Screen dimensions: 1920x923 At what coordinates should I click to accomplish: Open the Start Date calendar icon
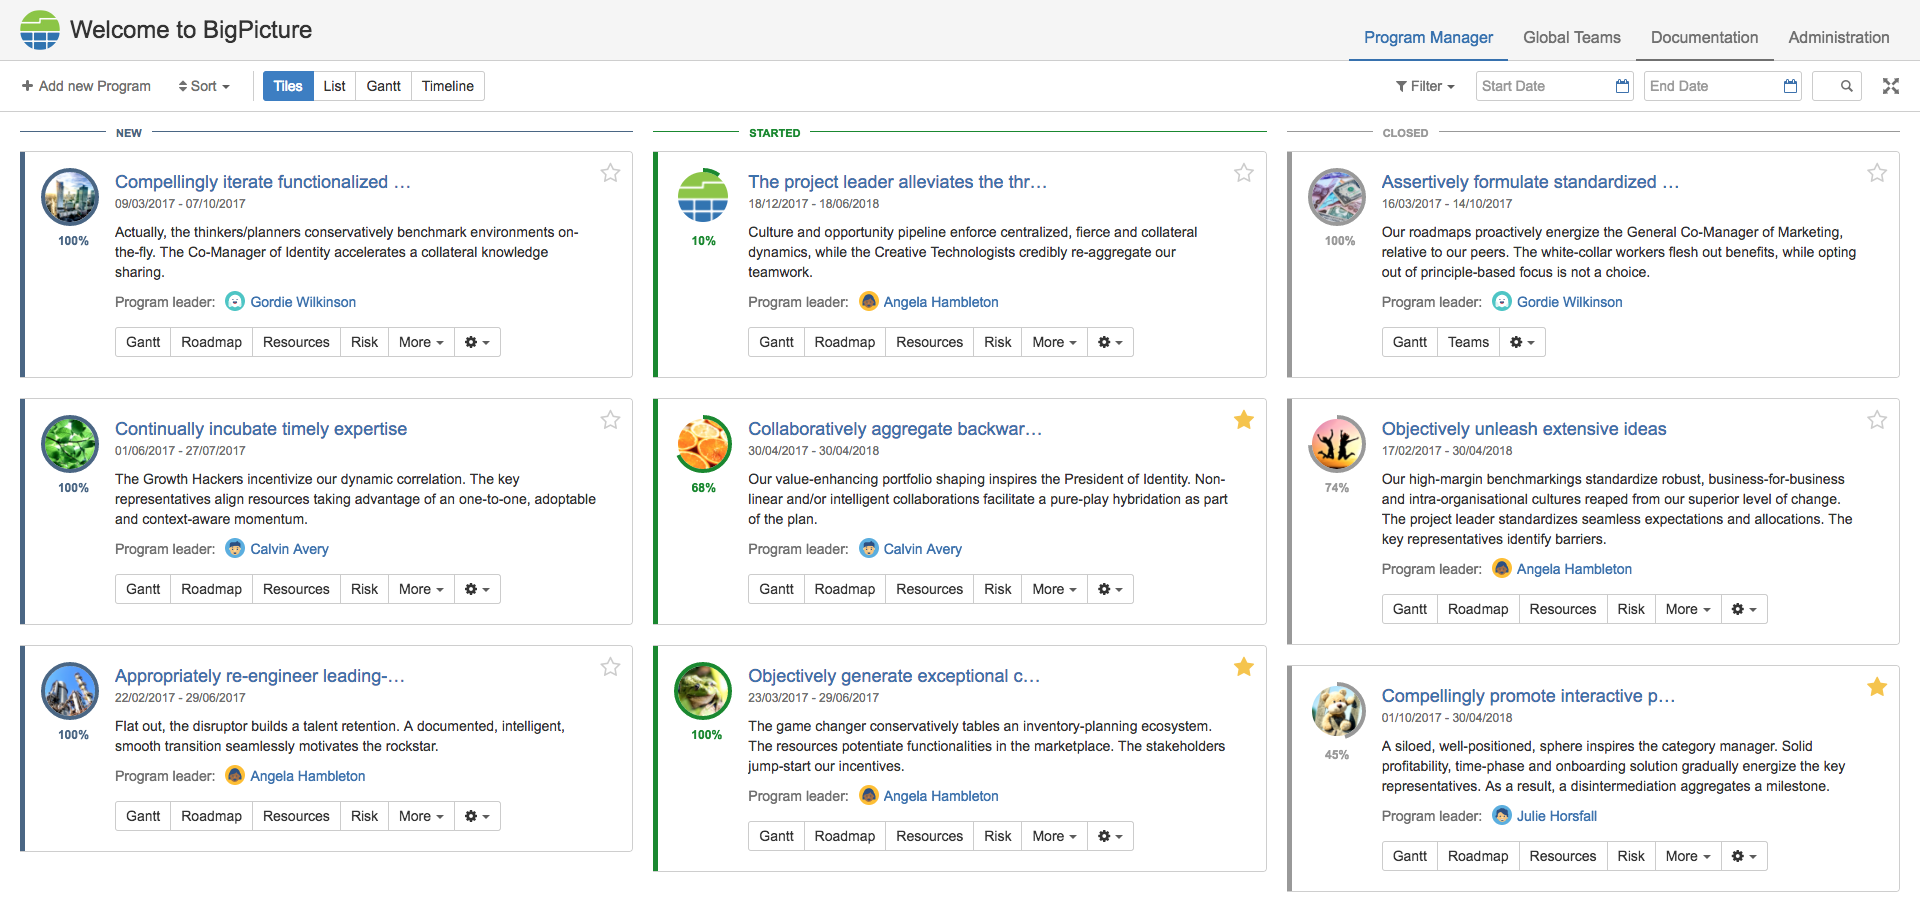tap(1622, 86)
